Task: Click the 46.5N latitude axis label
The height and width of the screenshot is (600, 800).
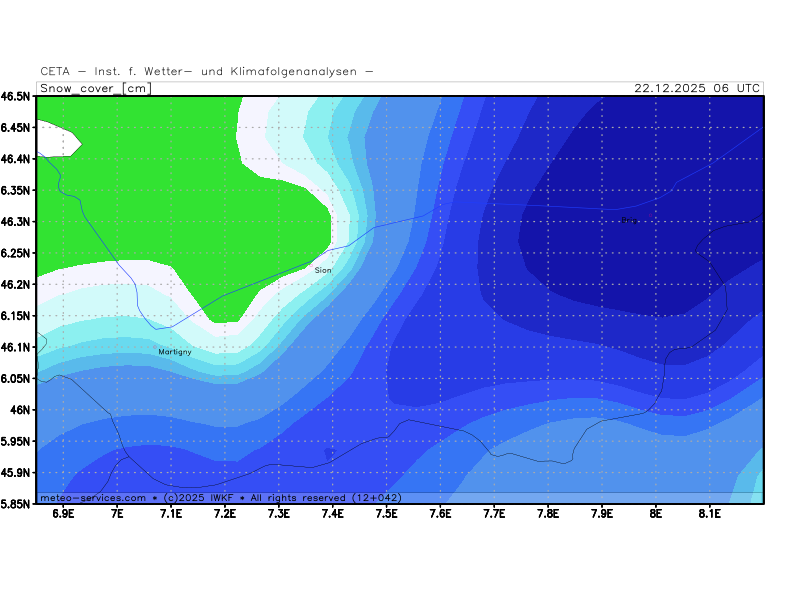Action: 16,97
